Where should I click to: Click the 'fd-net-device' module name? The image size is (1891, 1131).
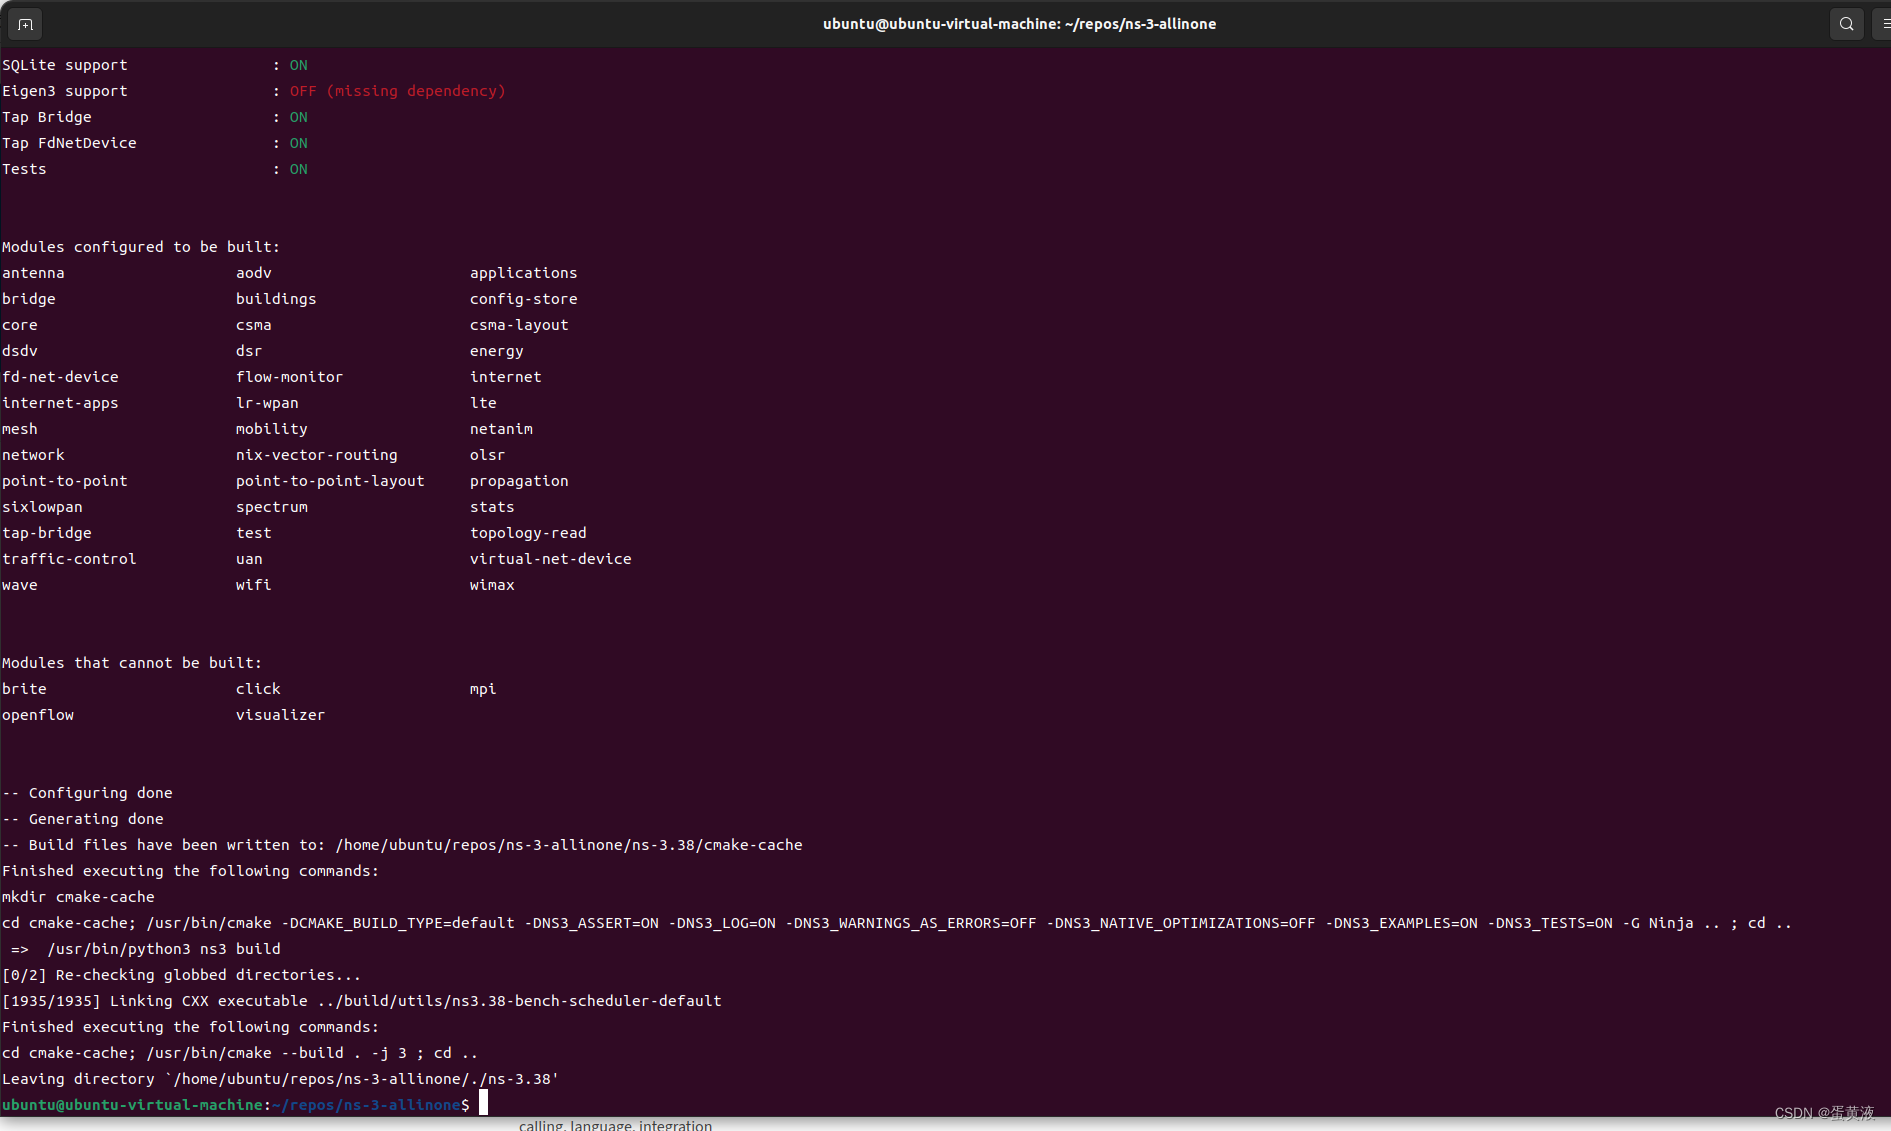60,377
